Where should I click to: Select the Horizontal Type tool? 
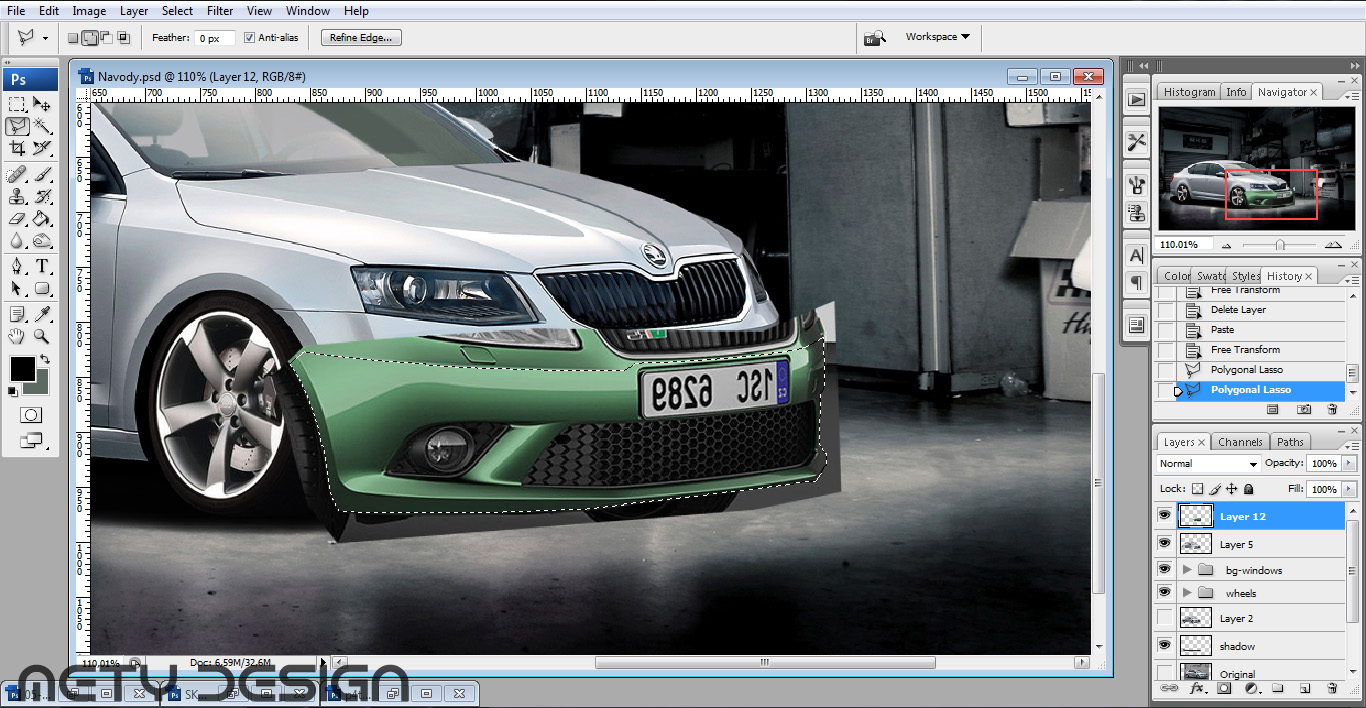coord(42,267)
